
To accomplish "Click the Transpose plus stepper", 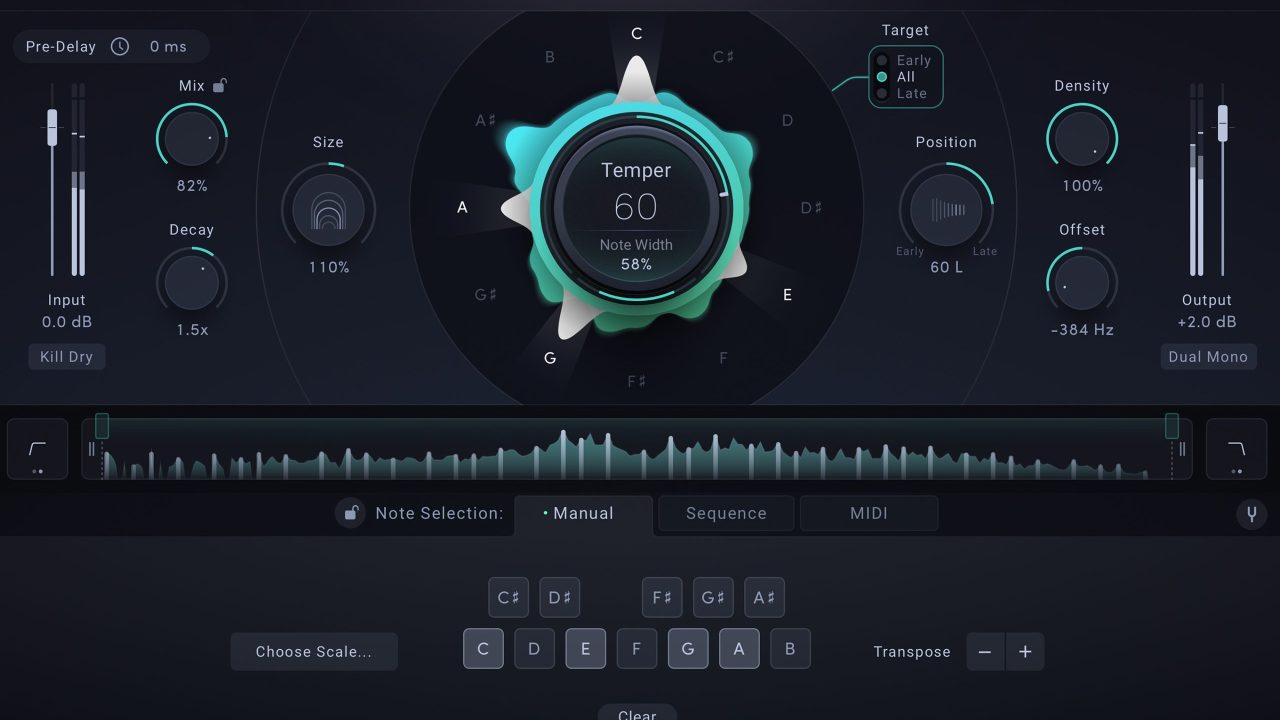I will [1025, 651].
